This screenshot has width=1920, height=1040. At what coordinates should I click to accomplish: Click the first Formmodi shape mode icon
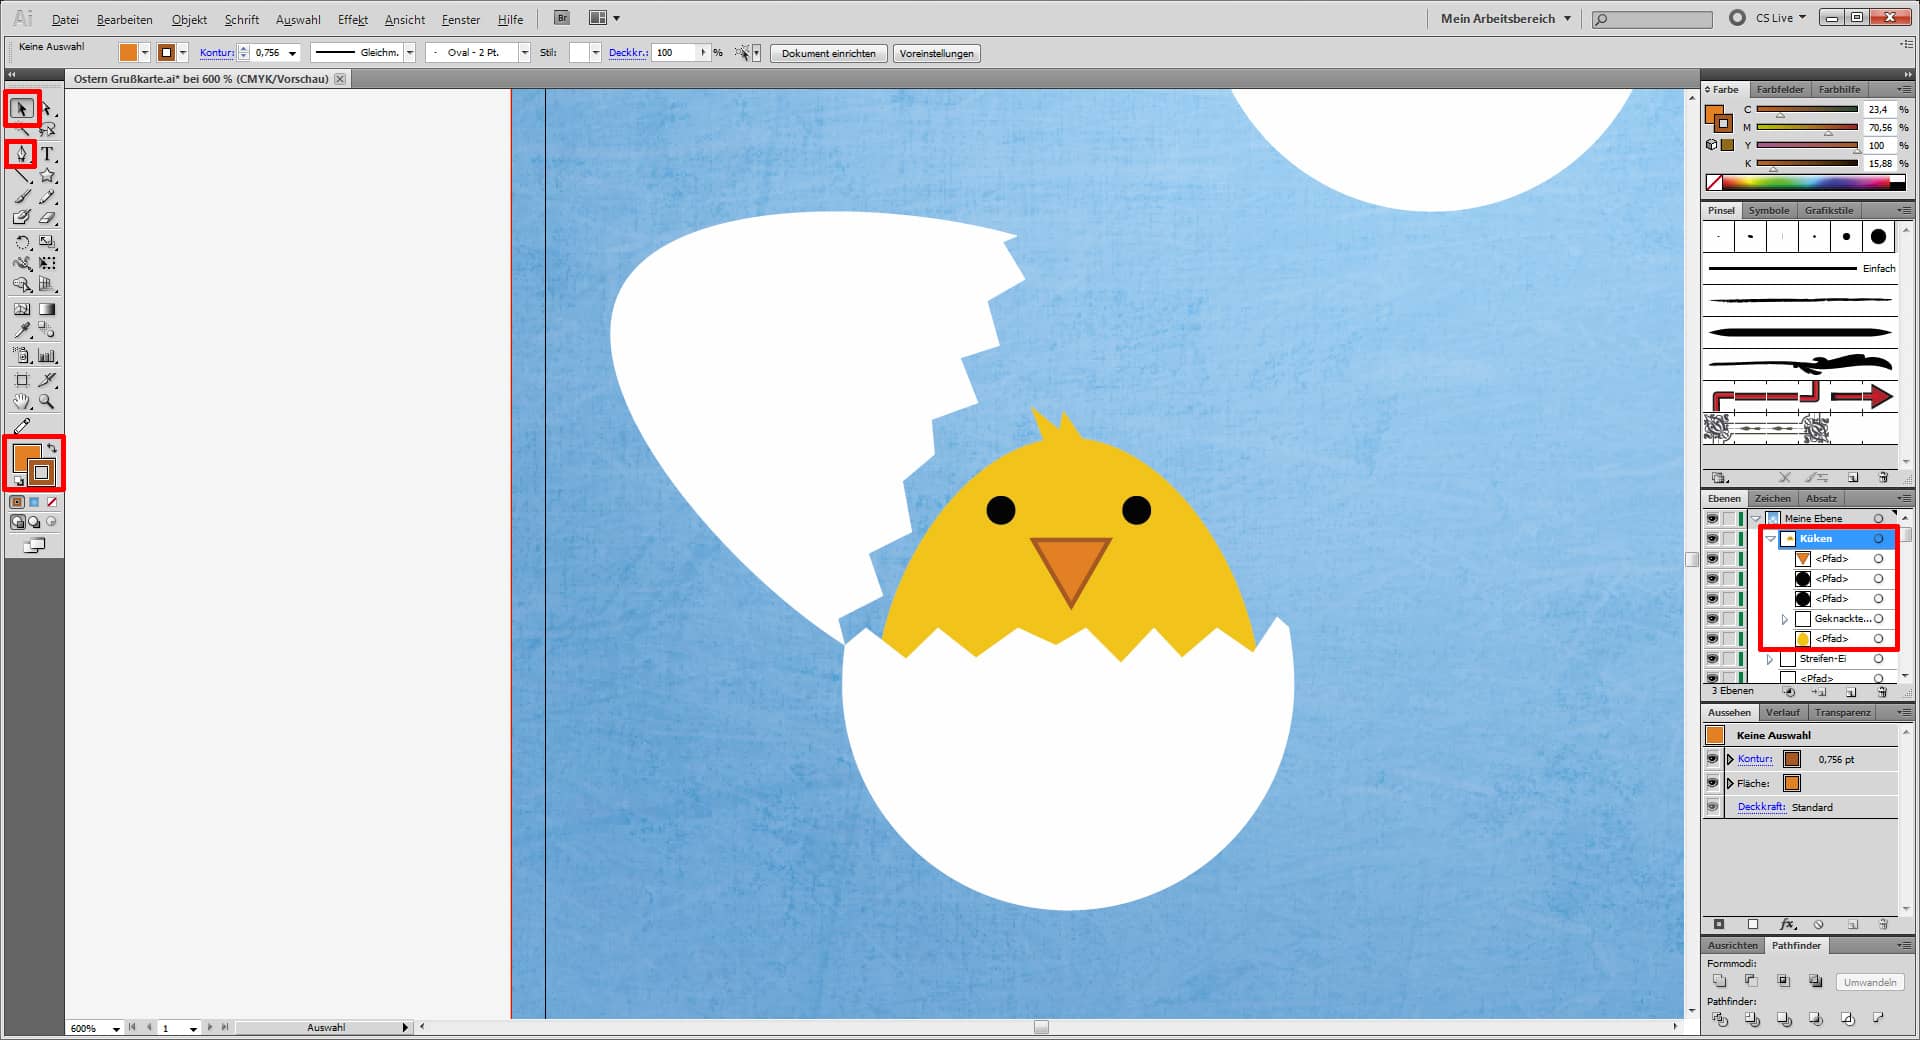[1719, 982]
